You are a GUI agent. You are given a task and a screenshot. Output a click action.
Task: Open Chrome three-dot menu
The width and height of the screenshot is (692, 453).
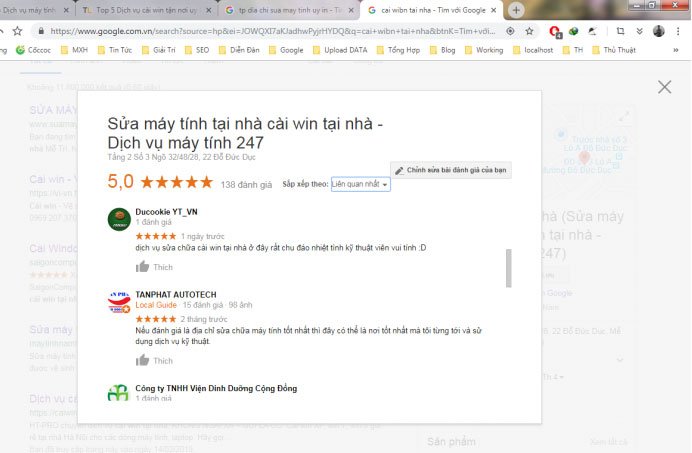(x=678, y=31)
